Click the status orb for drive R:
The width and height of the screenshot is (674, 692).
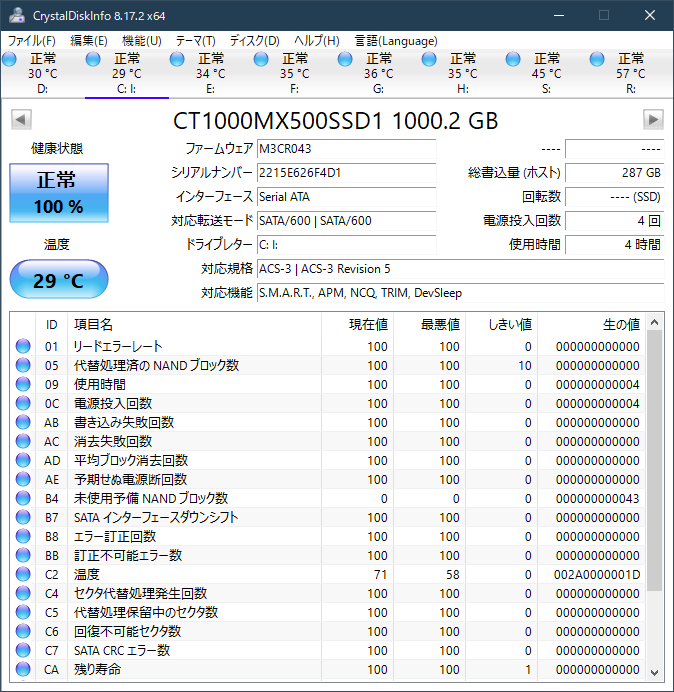(597, 59)
